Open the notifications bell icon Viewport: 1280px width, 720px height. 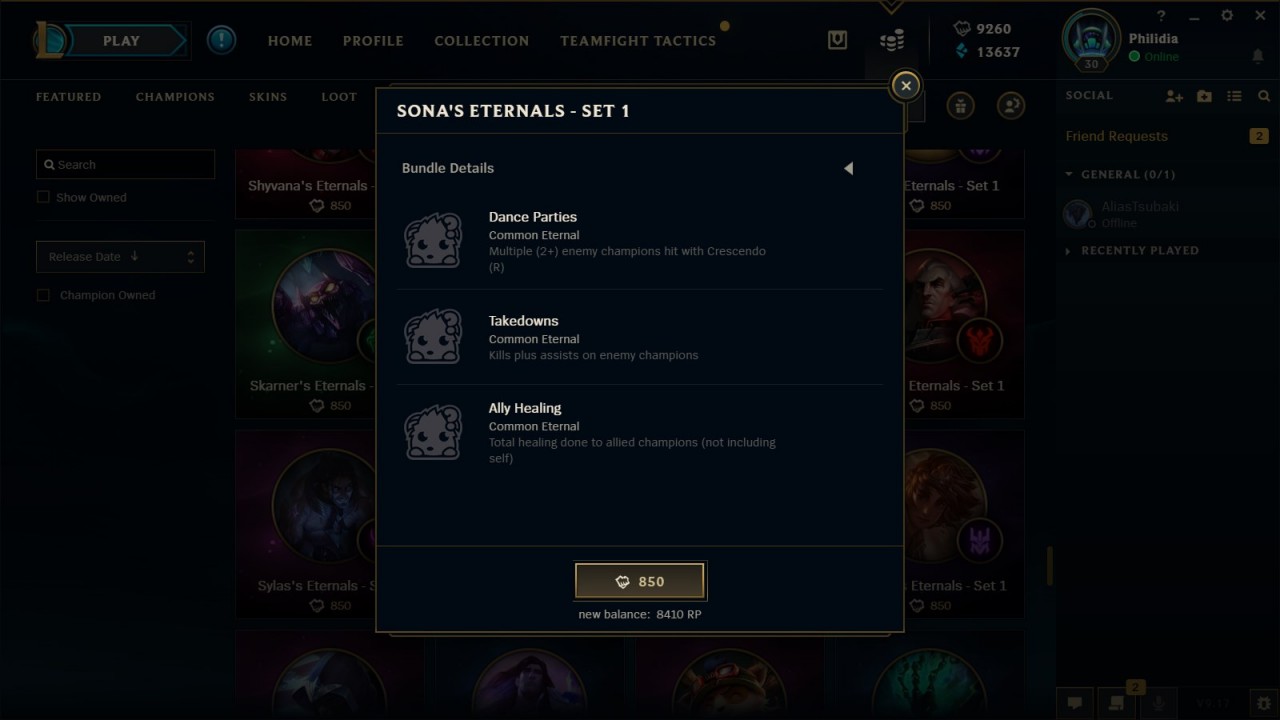coord(1258,56)
